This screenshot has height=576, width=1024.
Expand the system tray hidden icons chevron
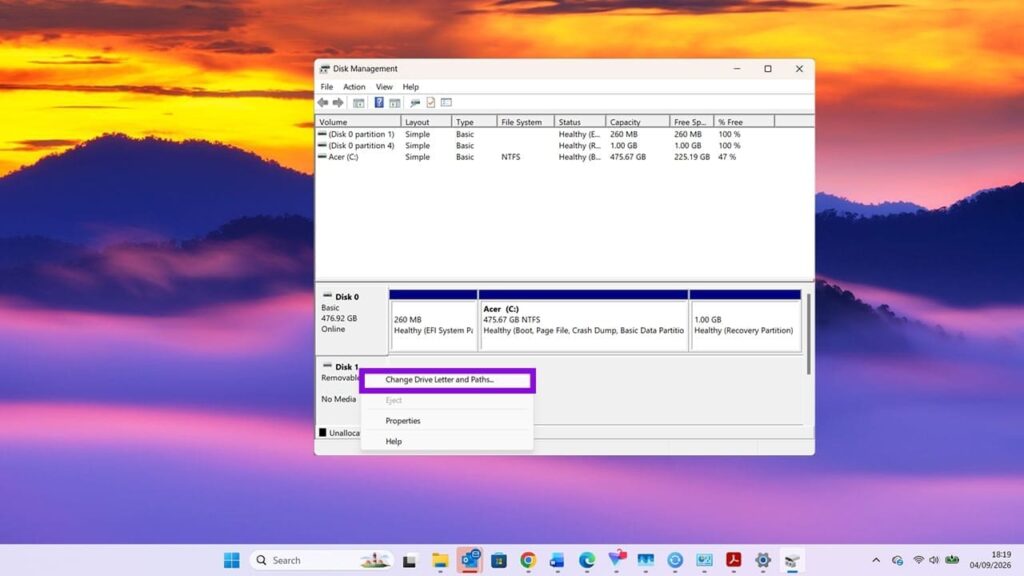[876, 560]
